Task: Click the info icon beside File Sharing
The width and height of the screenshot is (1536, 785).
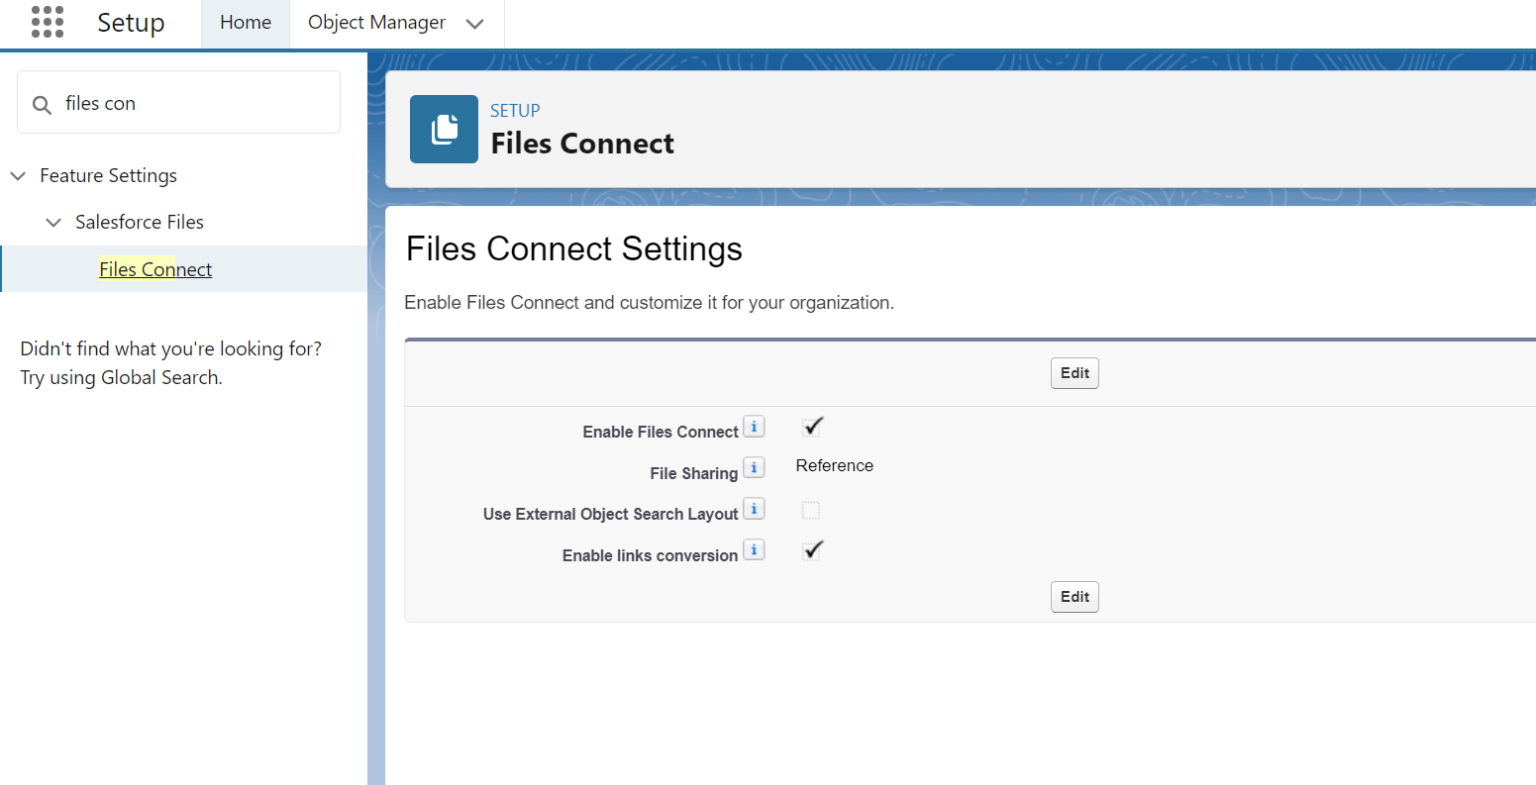Action: pyautogui.click(x=753, y=466)
